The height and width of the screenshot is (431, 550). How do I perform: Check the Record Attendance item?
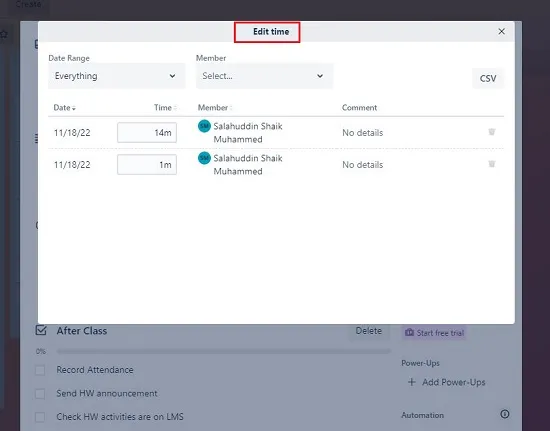coord(40,370)
